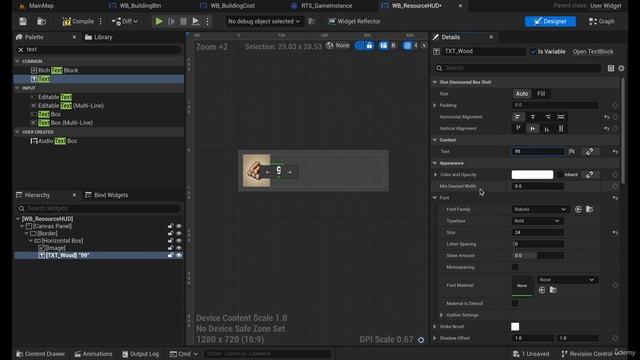640x360 pixels.
Task: Collapse the INPUT palette category
Action: [17, 88]
